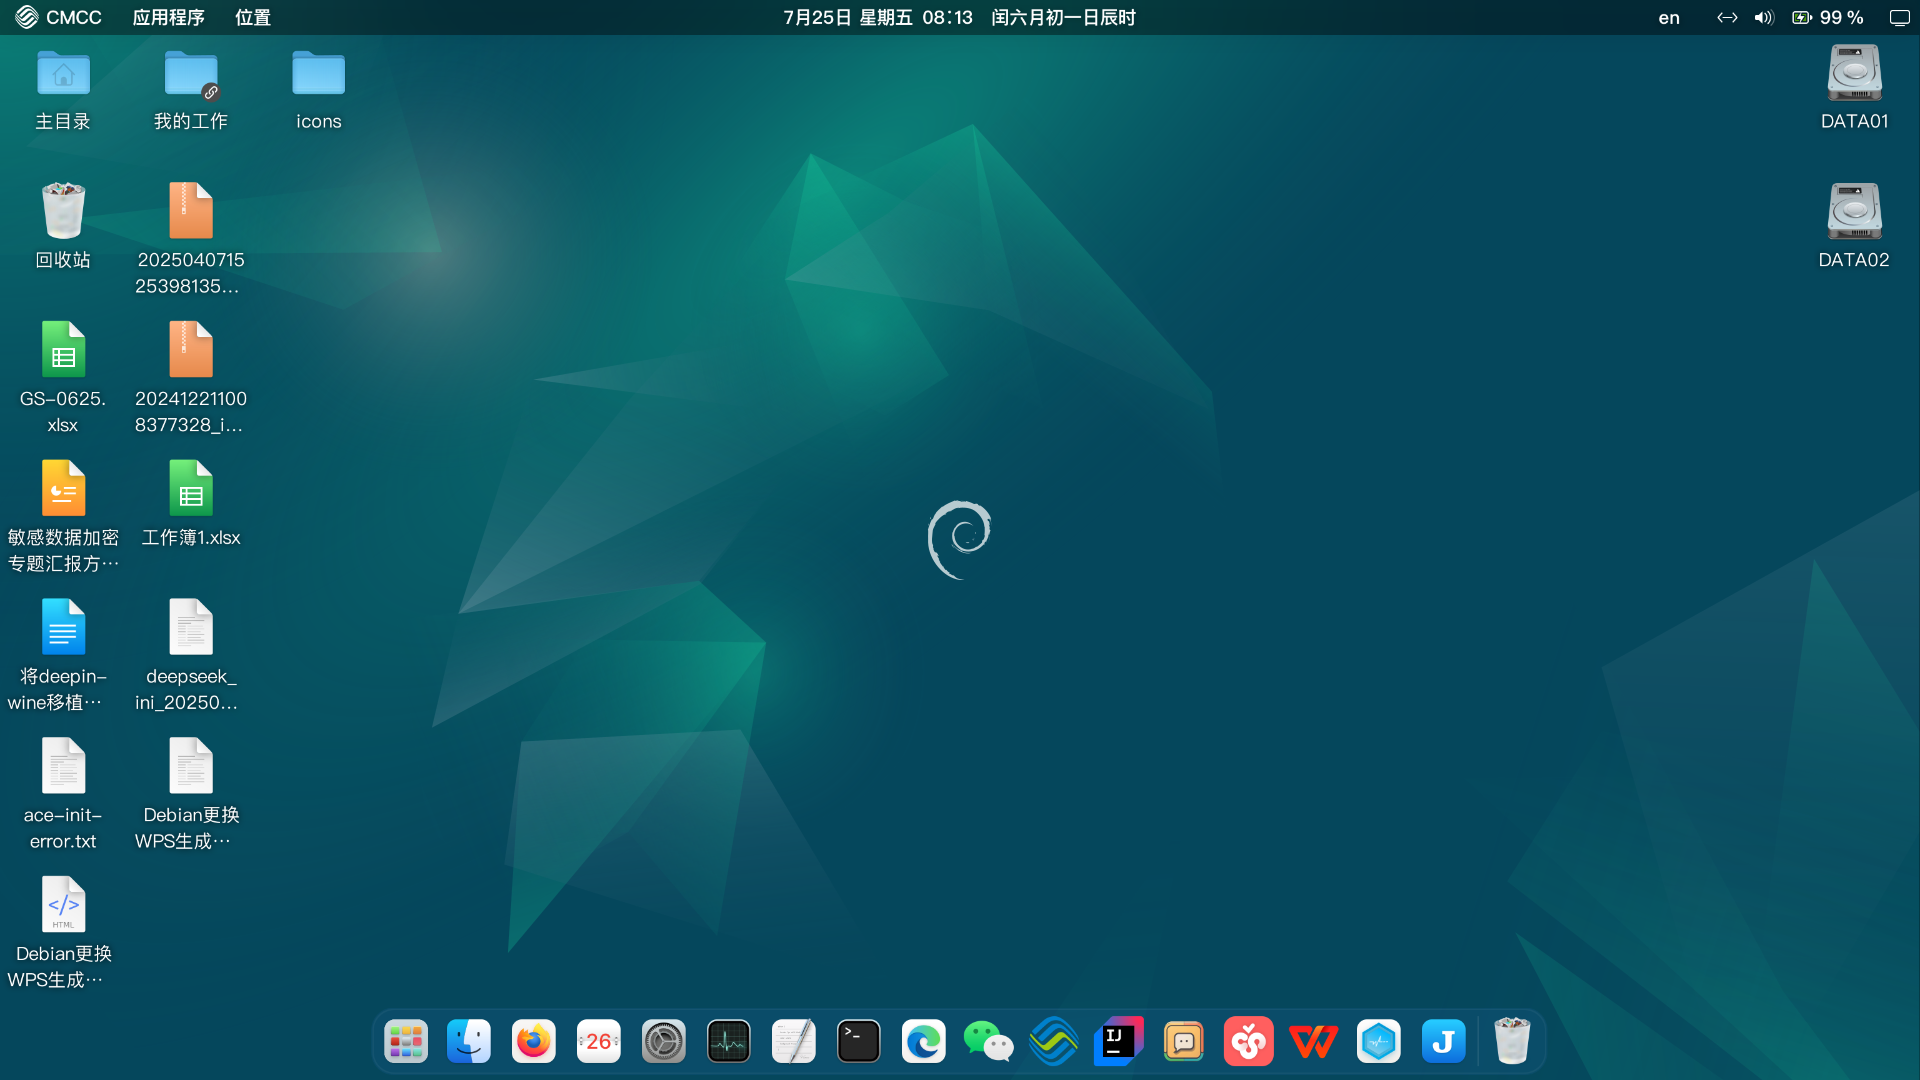Image resolution: width=1920 pixels, height=1080 pixels.
Task: Launch IntelliJ IDEA from the dock
Action: pos(1118,1042)
